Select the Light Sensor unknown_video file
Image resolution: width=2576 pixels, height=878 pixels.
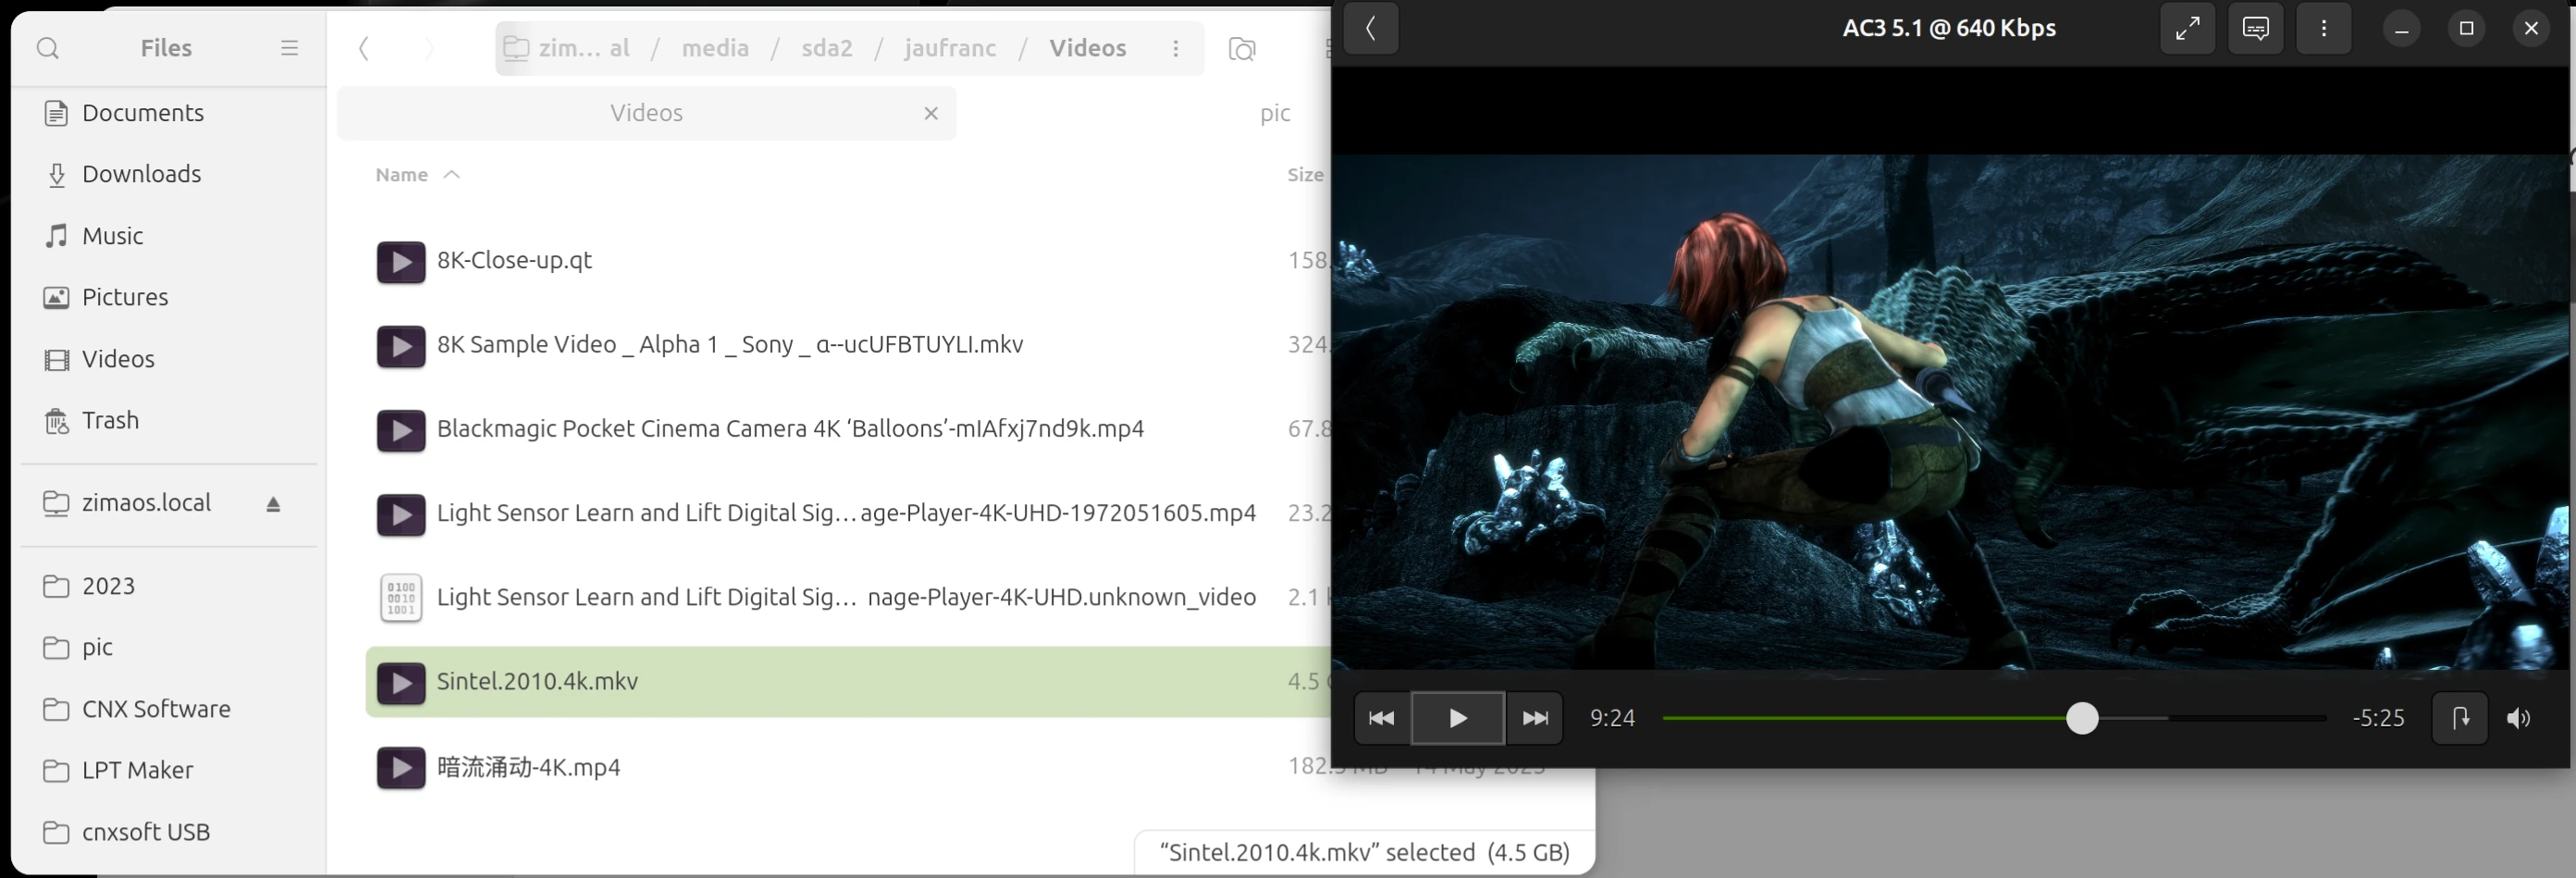click(x=848, y=597)
